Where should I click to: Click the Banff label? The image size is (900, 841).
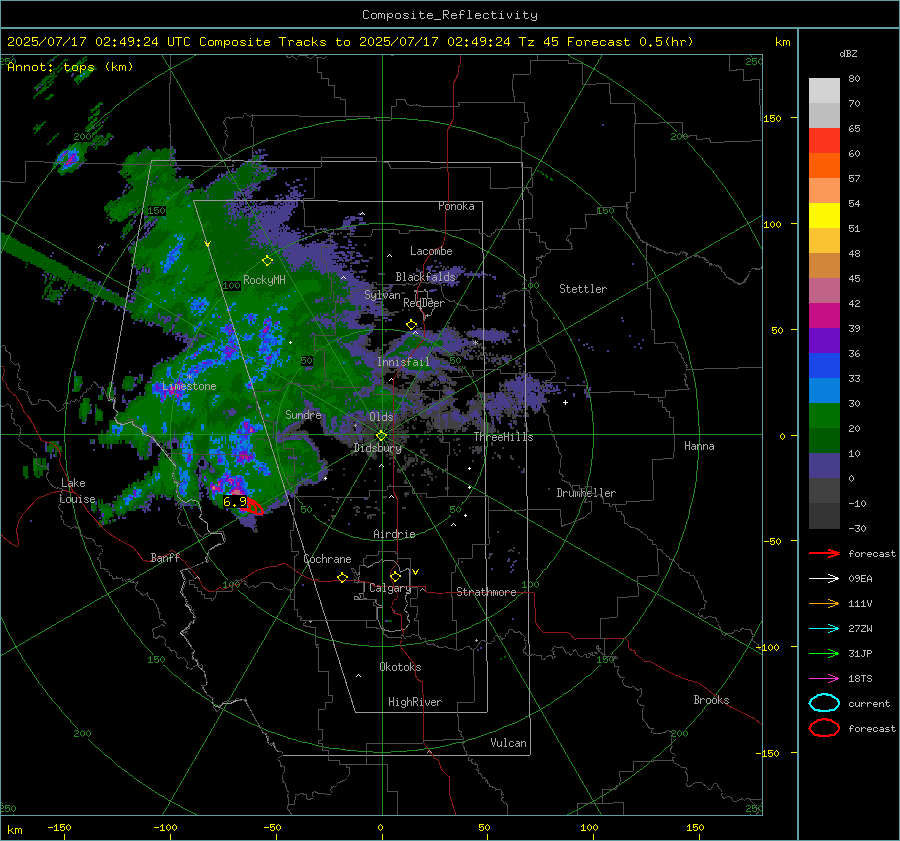pyautogui.click(x=165, y=557)
